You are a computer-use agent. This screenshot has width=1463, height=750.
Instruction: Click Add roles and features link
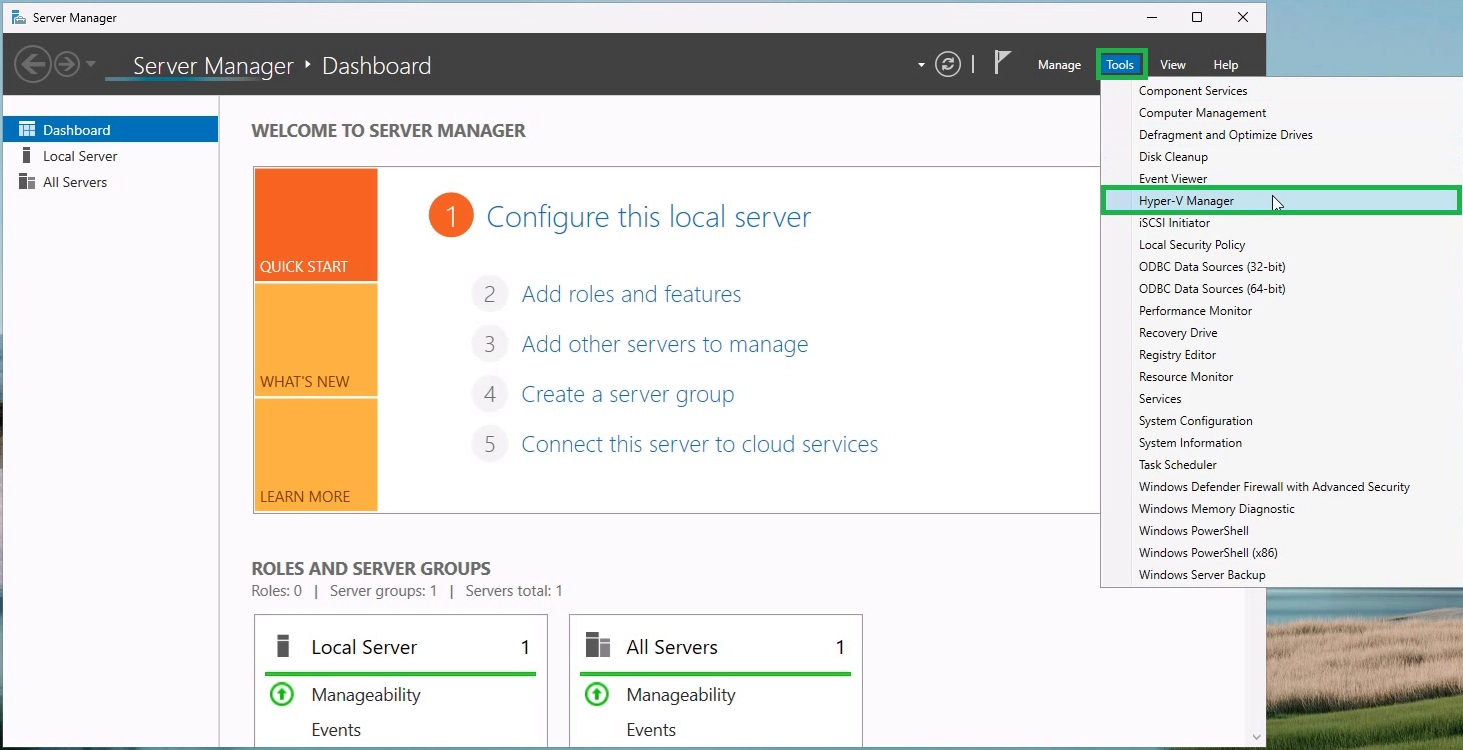pos(631,294)
